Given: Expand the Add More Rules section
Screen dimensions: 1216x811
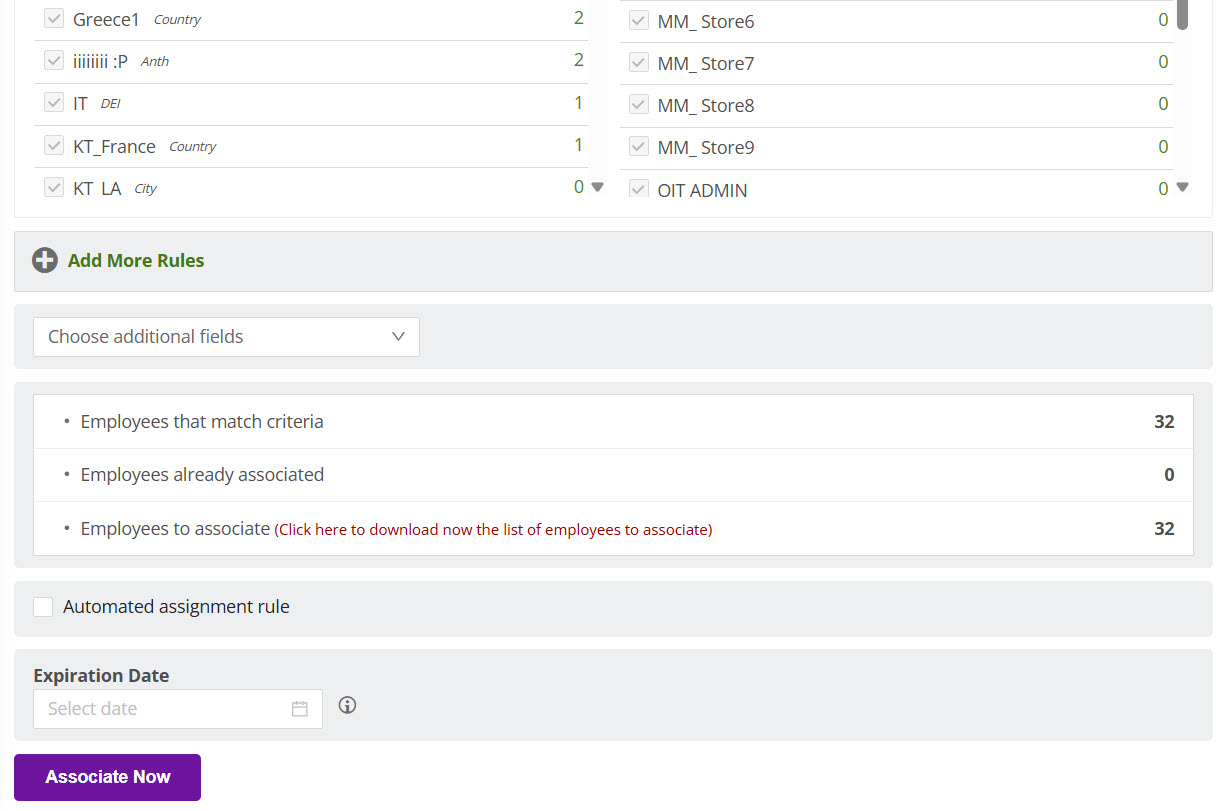Looking at the screenshot, I should pos(136,261).
